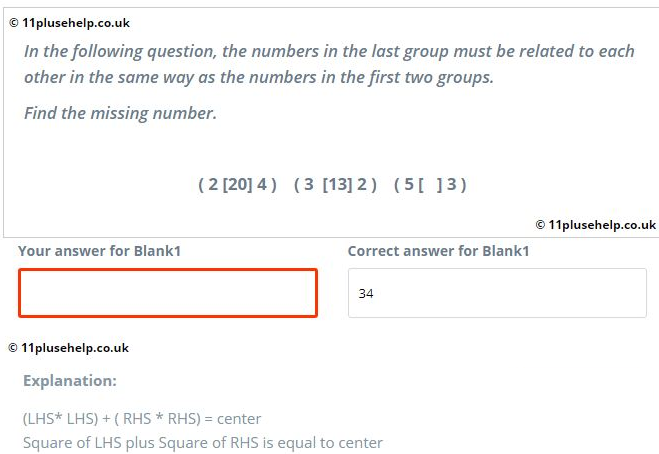Click the leading 3 of the second group
The image size is (659, 454).
tap(309, 184)
